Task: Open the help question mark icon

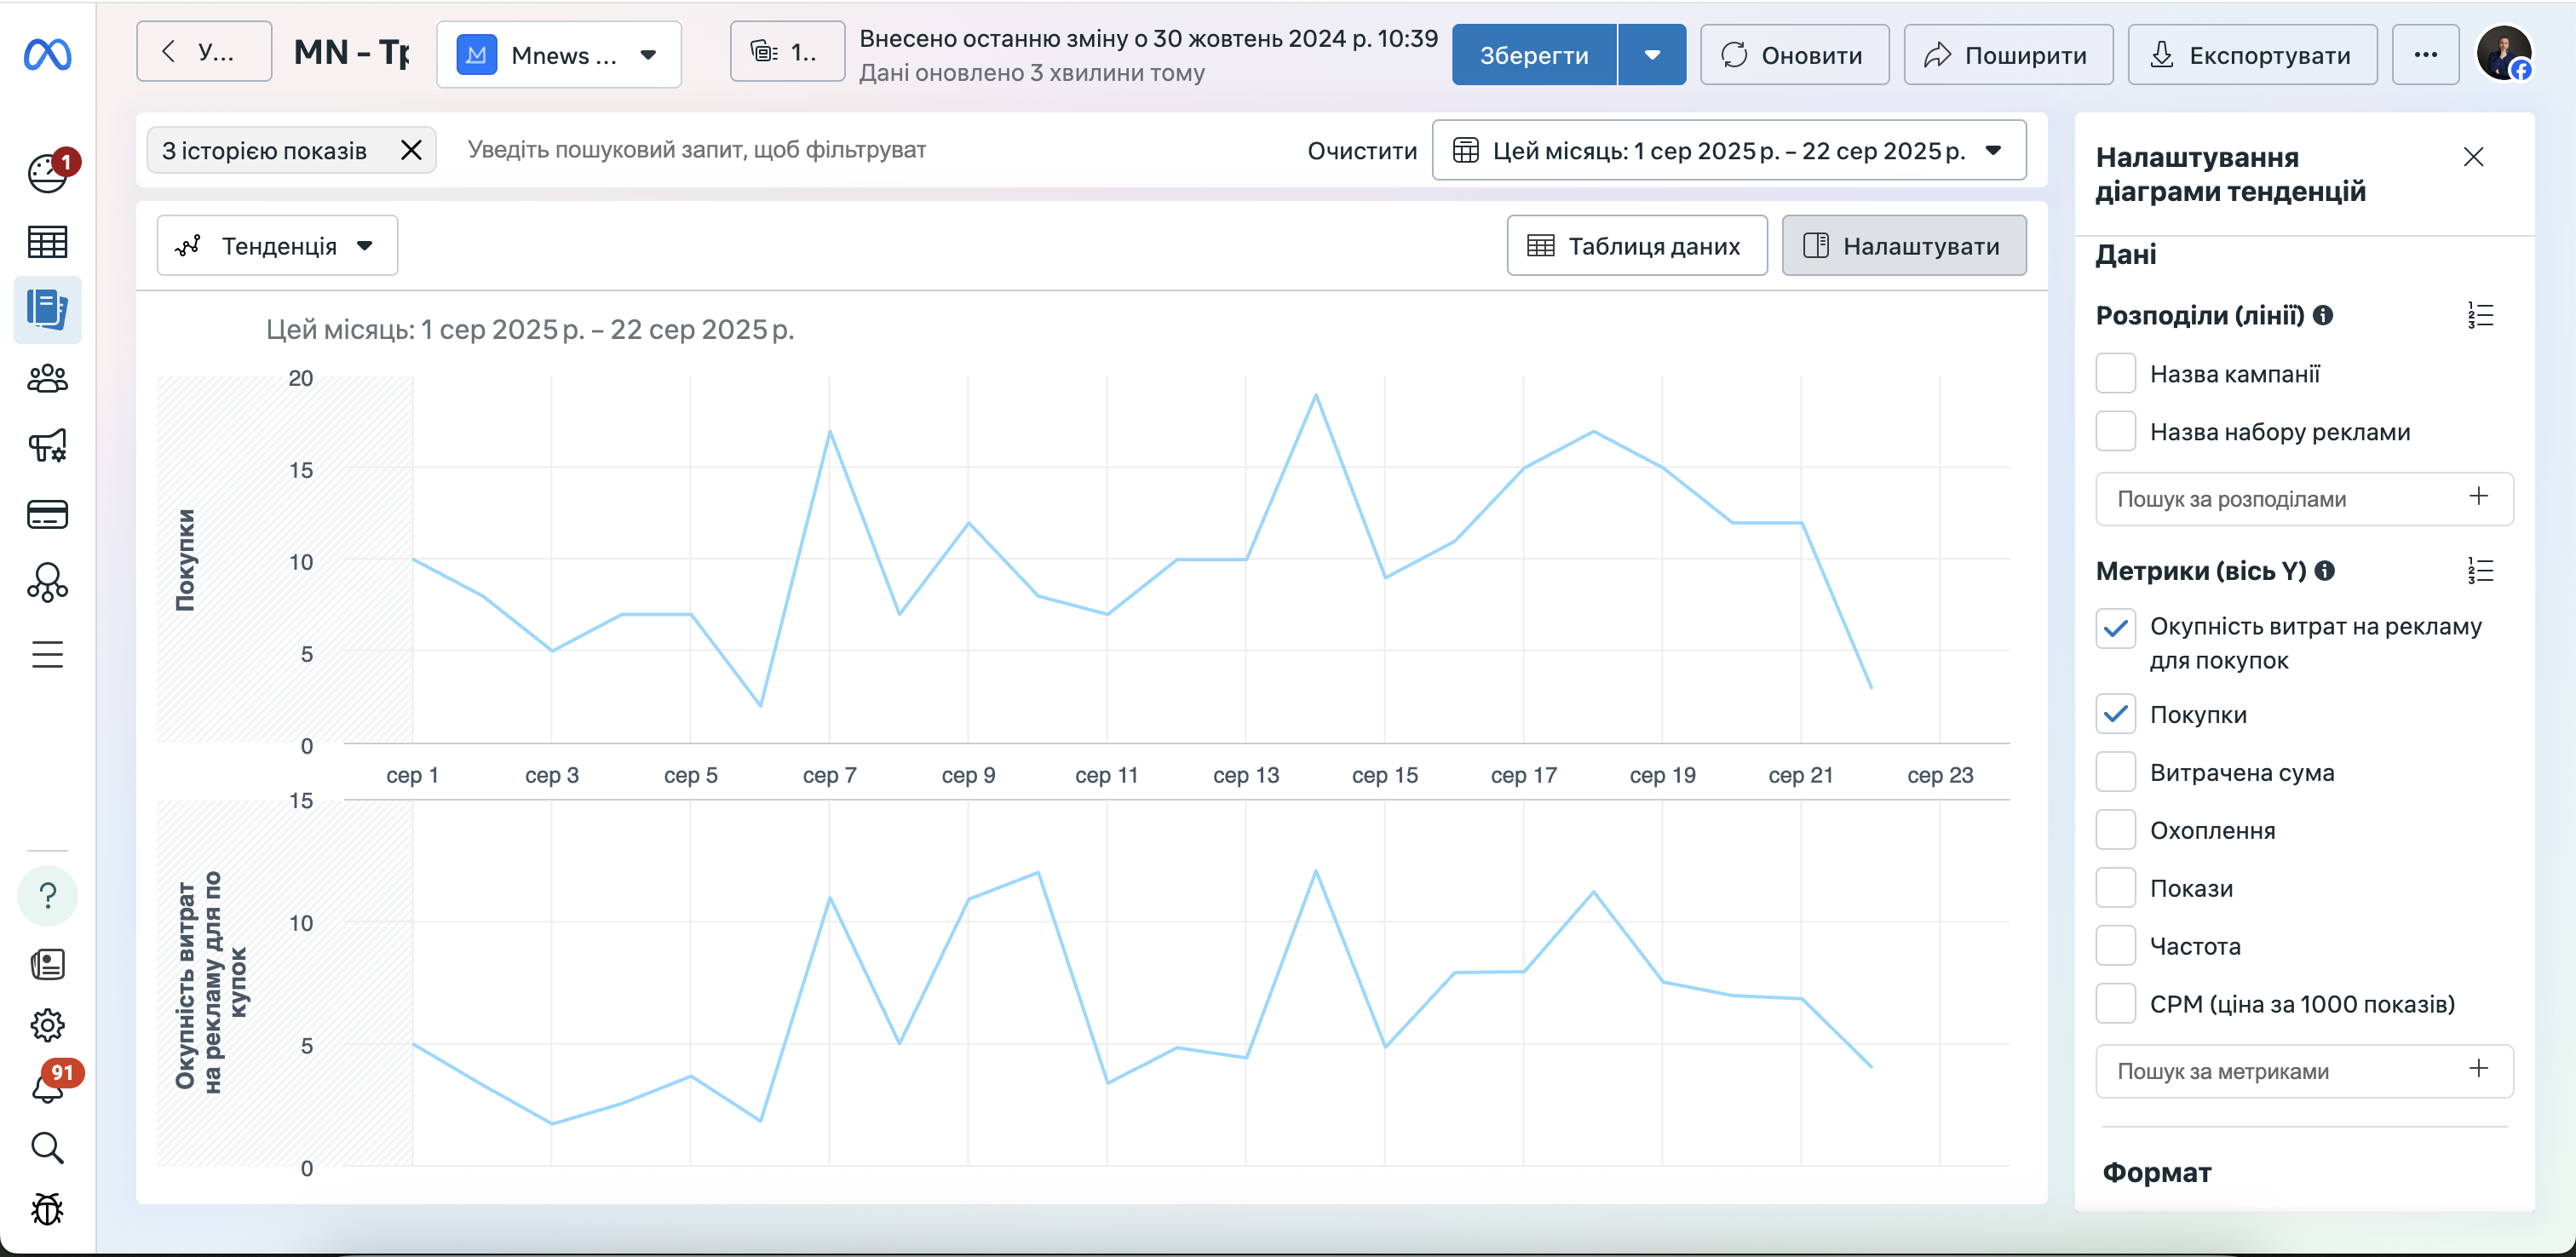Action: (47, 895)
